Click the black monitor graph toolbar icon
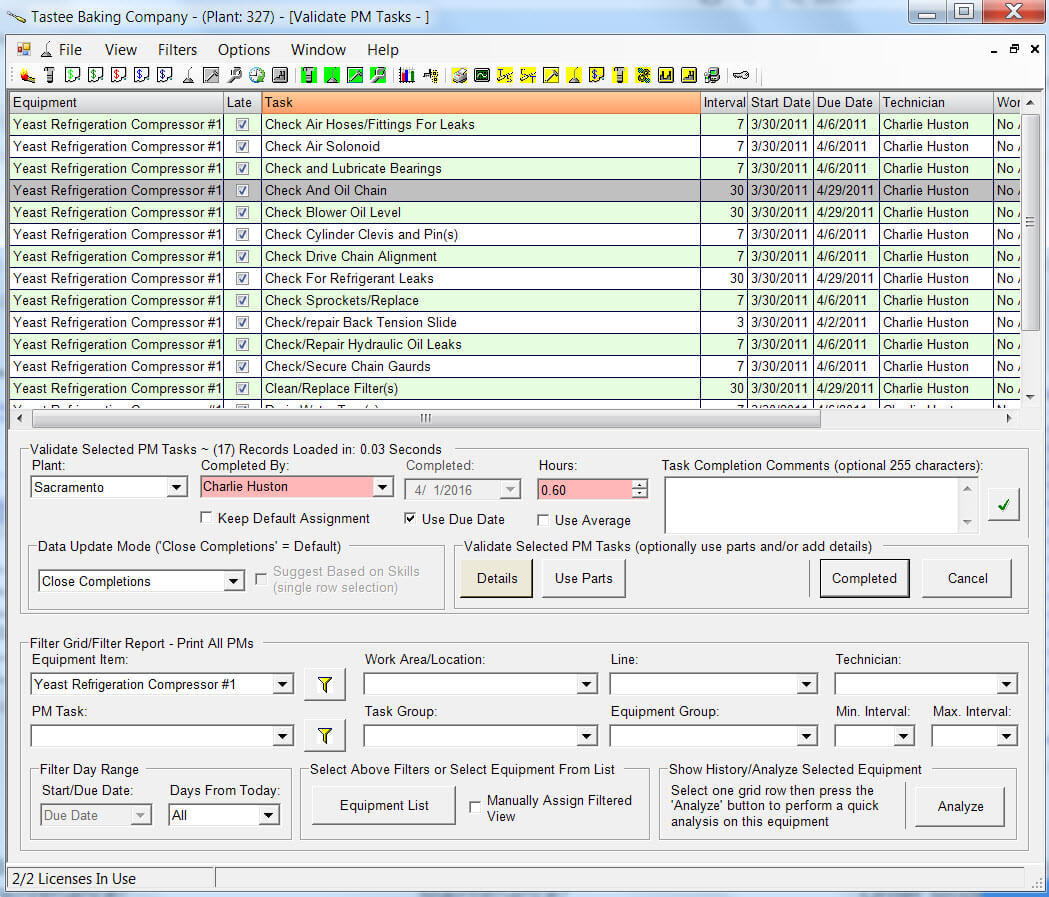Image resolution: width=1049 pixels, height=897 pixels. [482, 76]
